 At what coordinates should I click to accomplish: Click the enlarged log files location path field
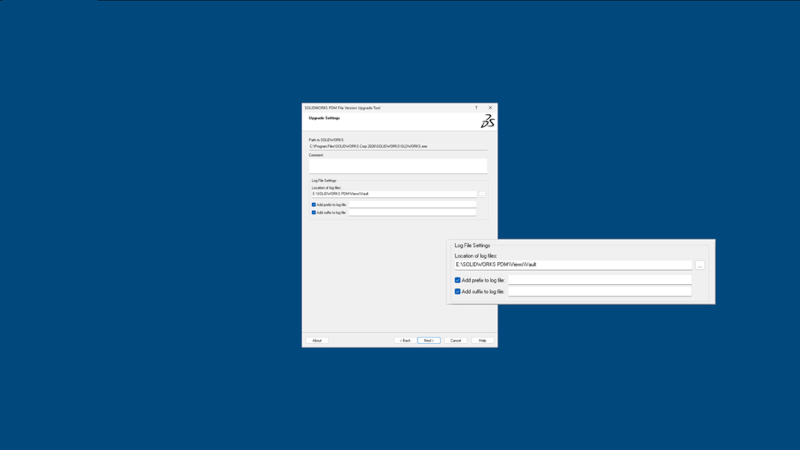coord(572,265)
